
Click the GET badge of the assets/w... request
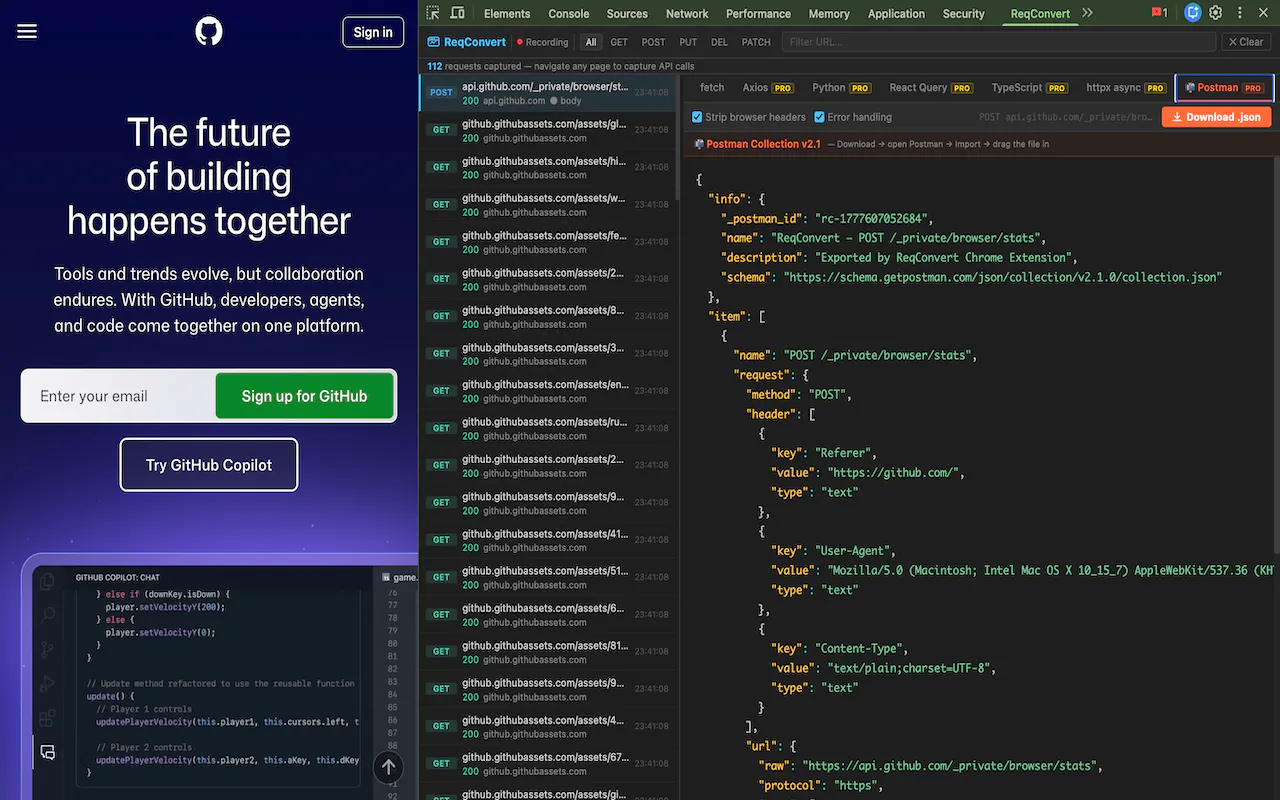pyautogui.click(x=441, y=204)
